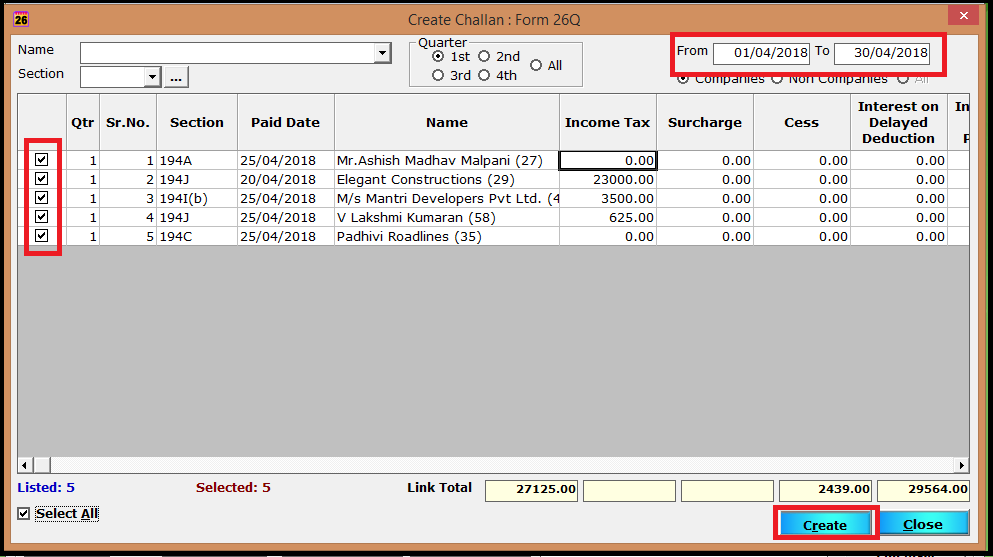Click the 194A section cell
Image resolution: width=993 pixels, height=557 pixels.
pyautogui.click(x=197, y=160)
